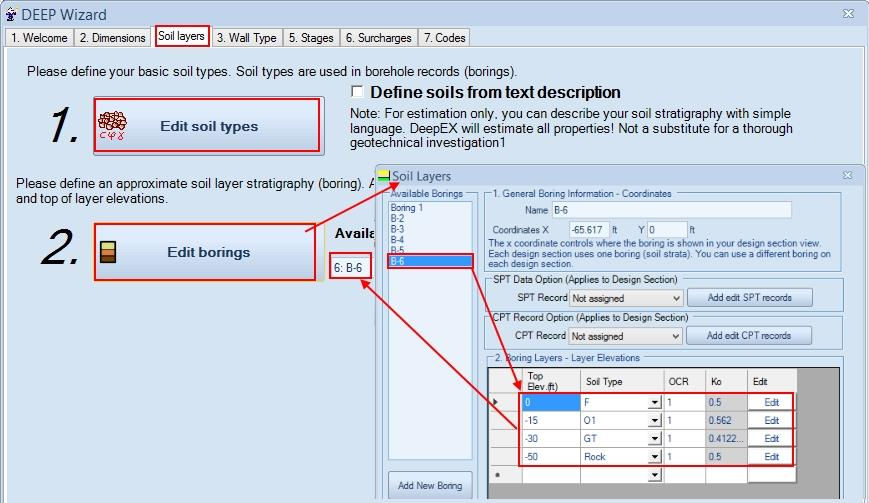Image resolution: width=869 pixels, height=503 pixels.
Task: Open the 1. Welcome tab
Action: pyautogui.click(x=39, y=38)
